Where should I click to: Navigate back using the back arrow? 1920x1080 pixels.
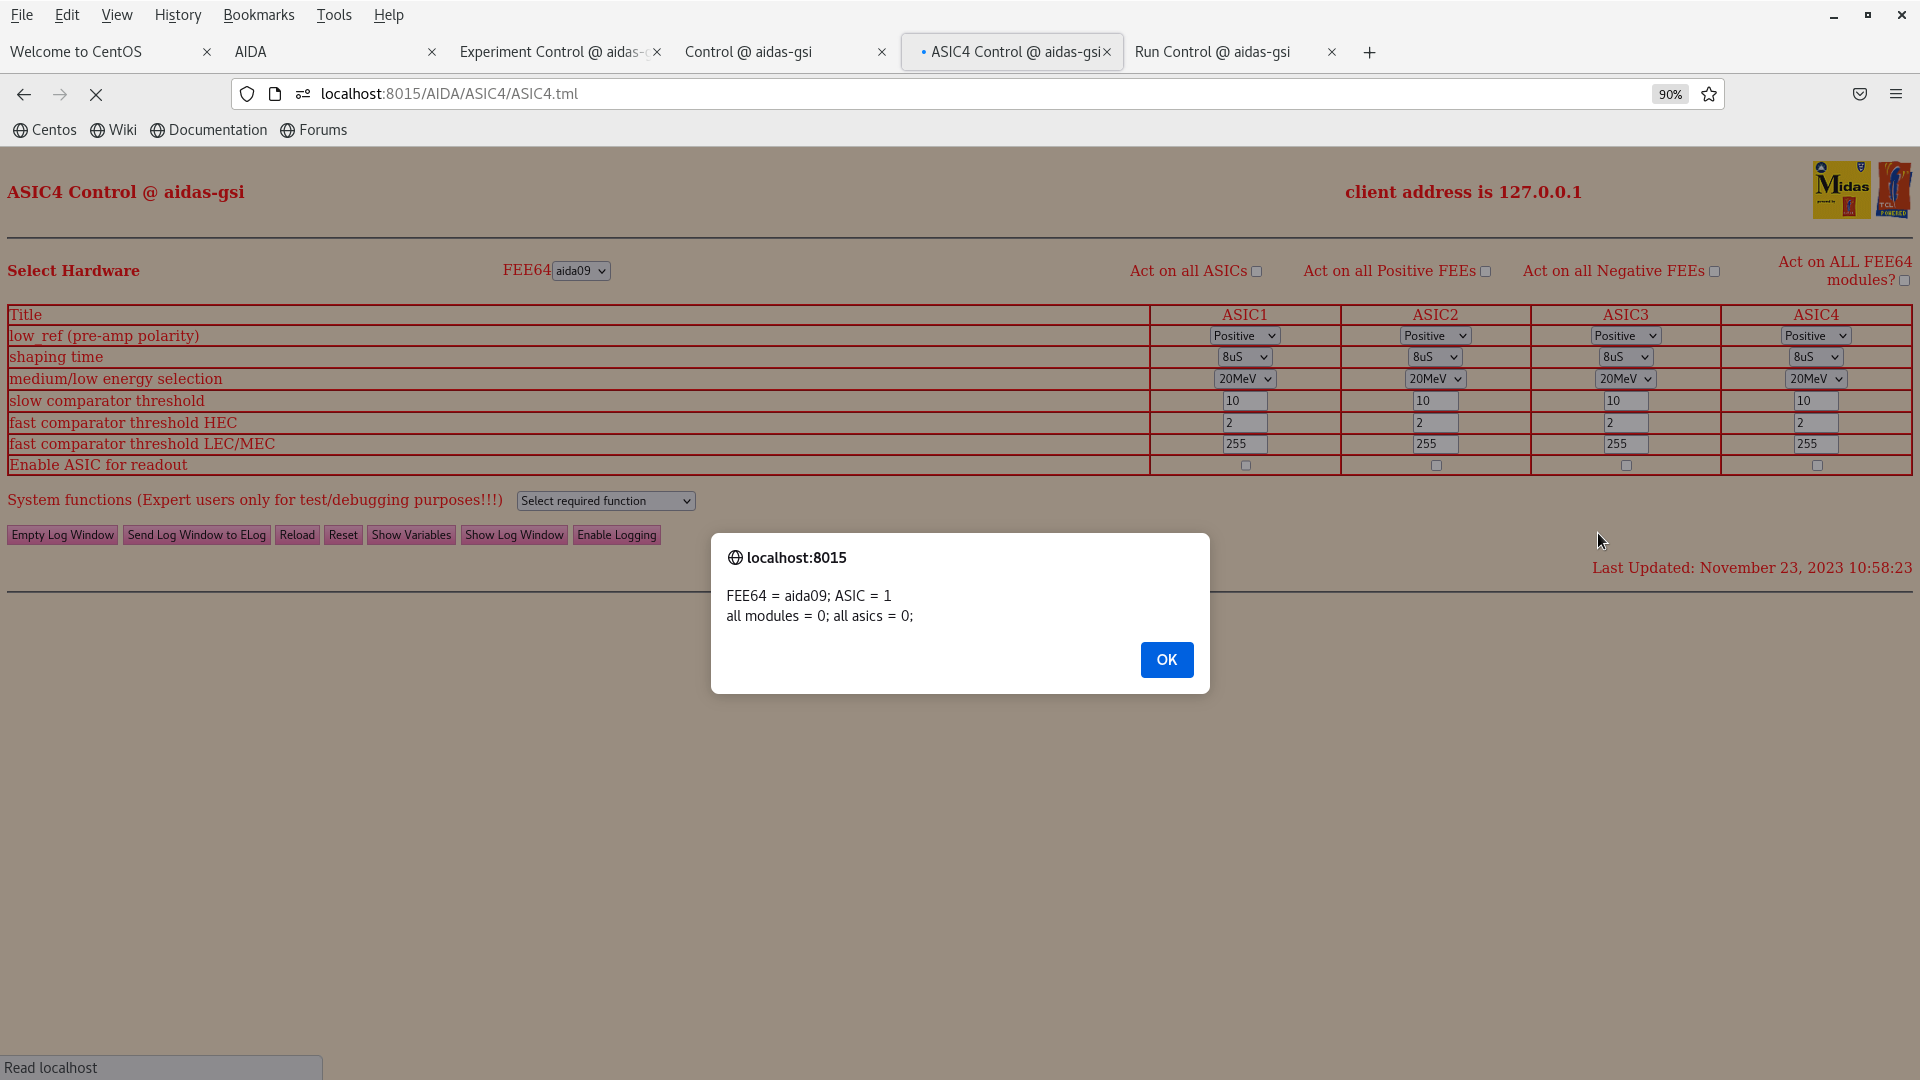[x=23, y=94]
